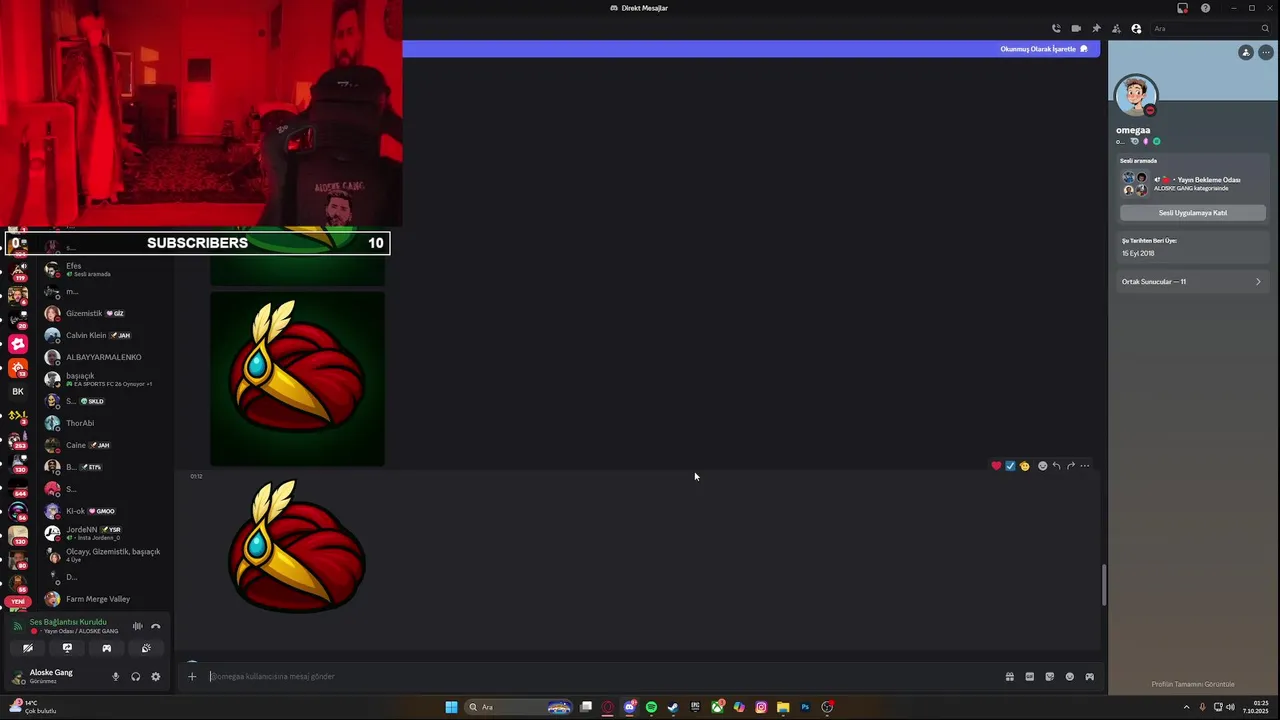This screenshot has width=1280, height=720.
Task: Open DM with ALBAYYARMALENKO
Action: pos(104,357)
